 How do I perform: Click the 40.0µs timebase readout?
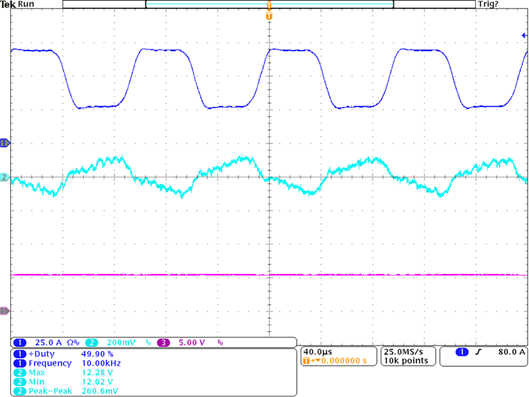[318, 352]
